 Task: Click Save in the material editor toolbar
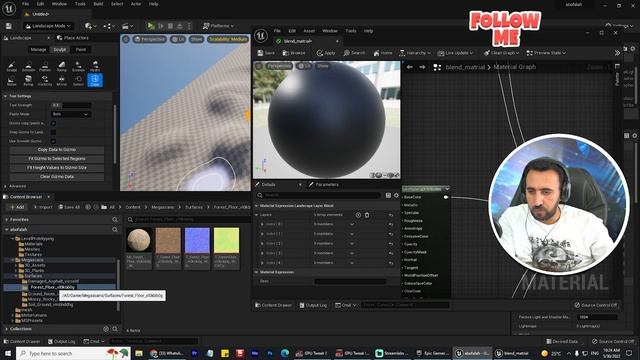[x=266, y=53]
